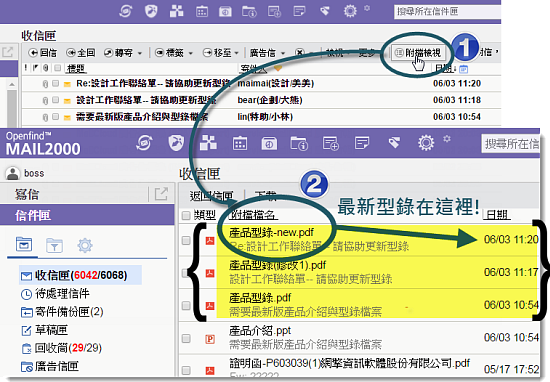The image size is (550, 382).
Task: Check mail from lin(特助/小林)
Action: click(55, 116)
